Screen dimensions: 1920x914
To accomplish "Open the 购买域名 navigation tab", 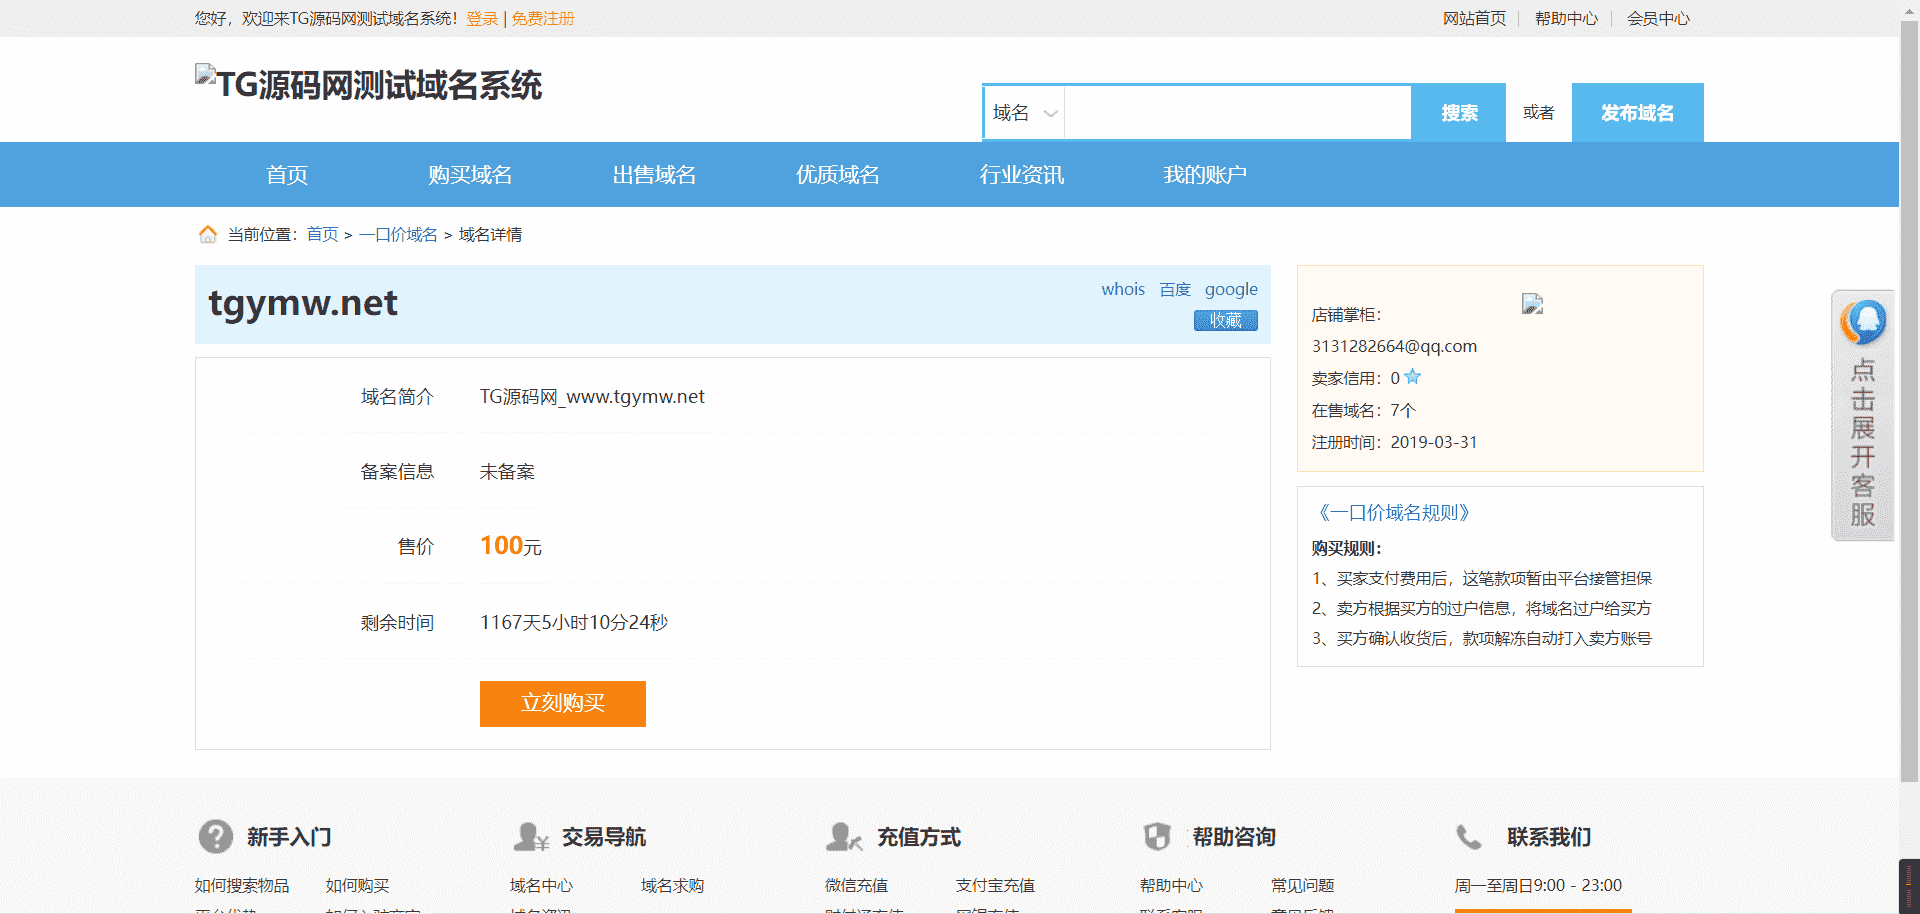I will [x=470, y=175].
